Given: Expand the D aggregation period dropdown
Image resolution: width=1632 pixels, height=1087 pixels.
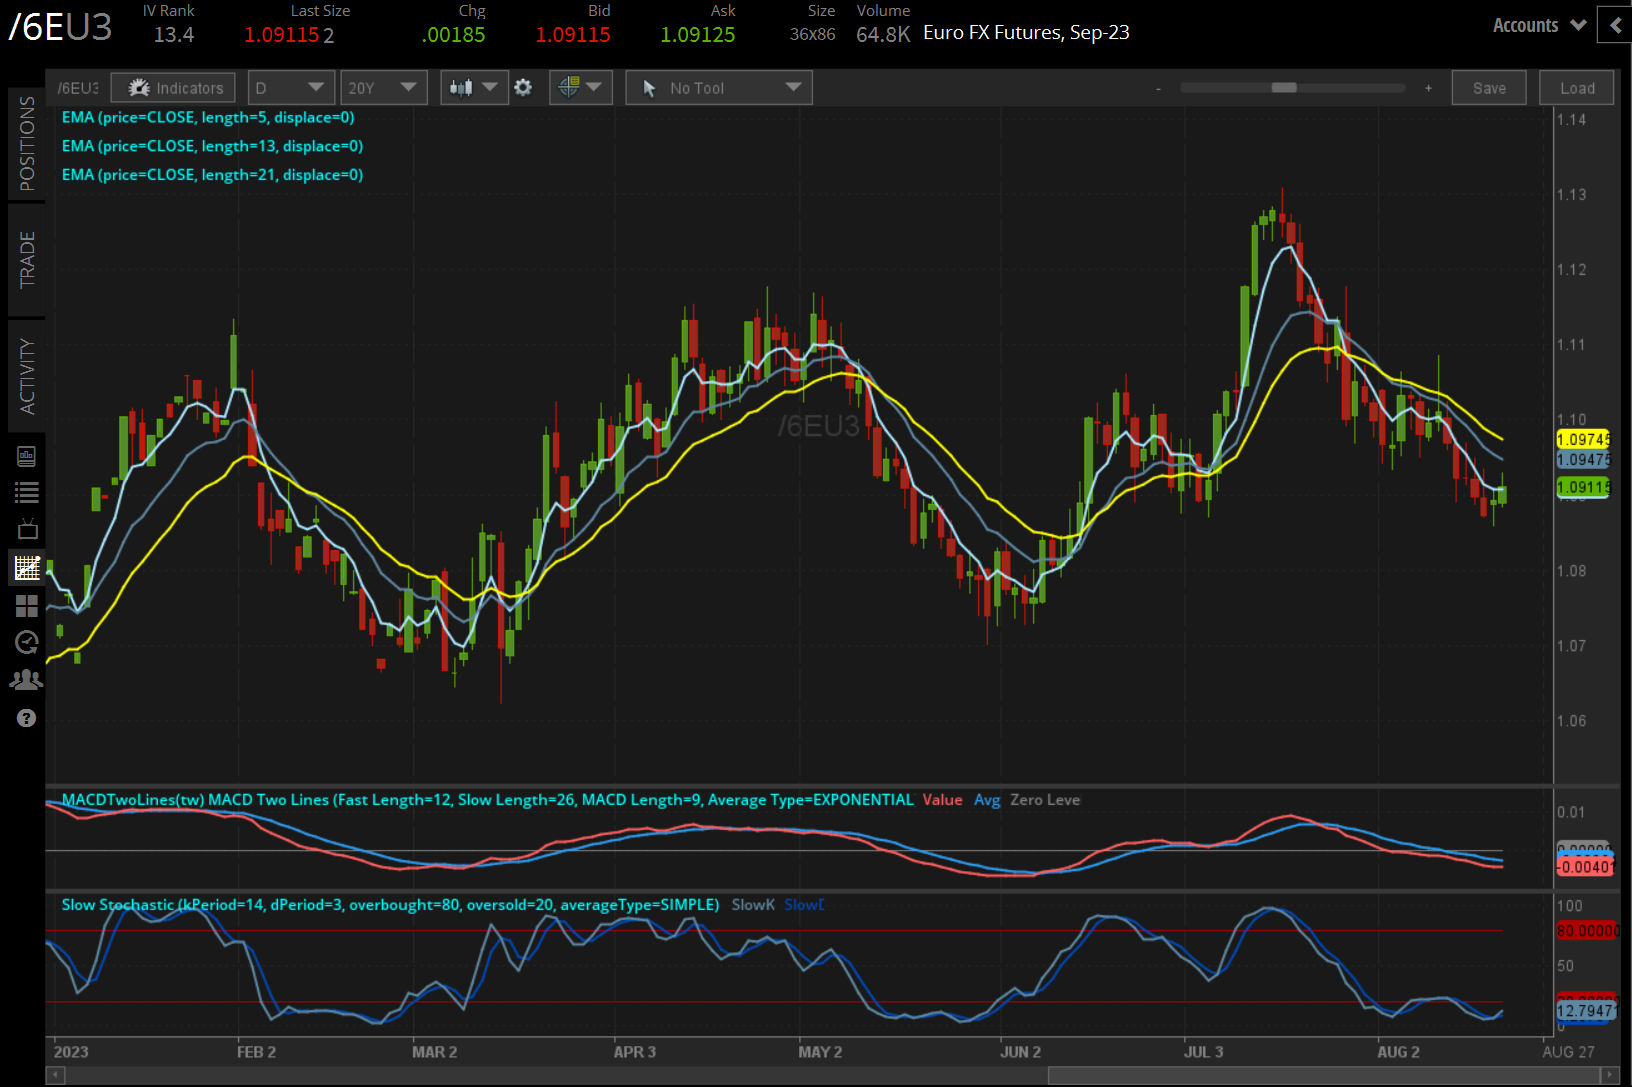Looking at the screenshot, I should pos(291,88).
